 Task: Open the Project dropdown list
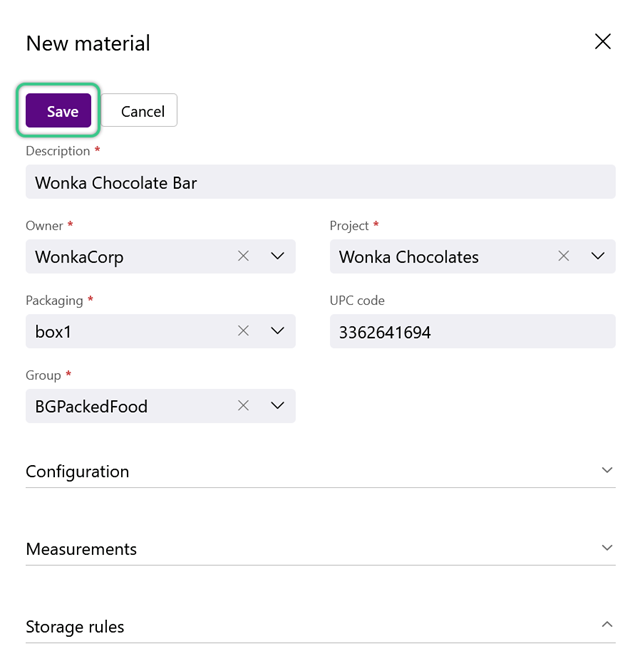pyautogui.click(x=598, y=256)
